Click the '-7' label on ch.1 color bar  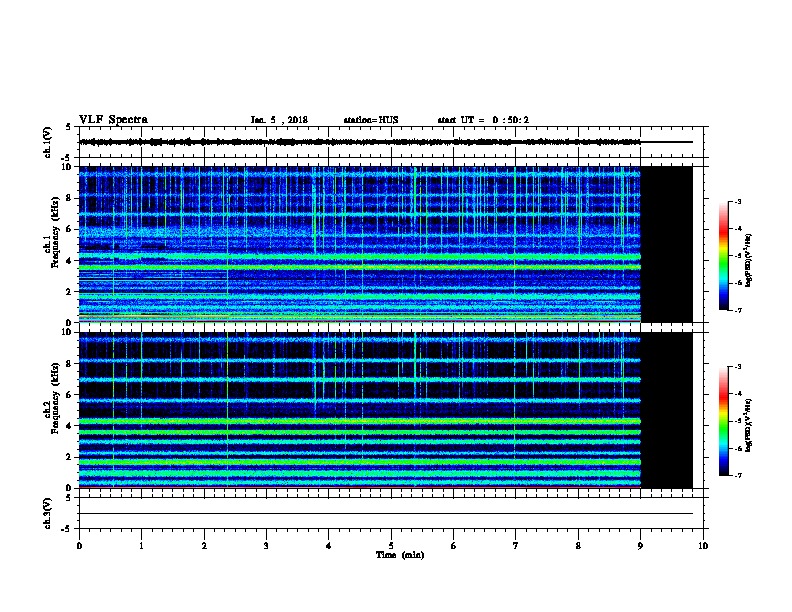[x=738, y=310]
